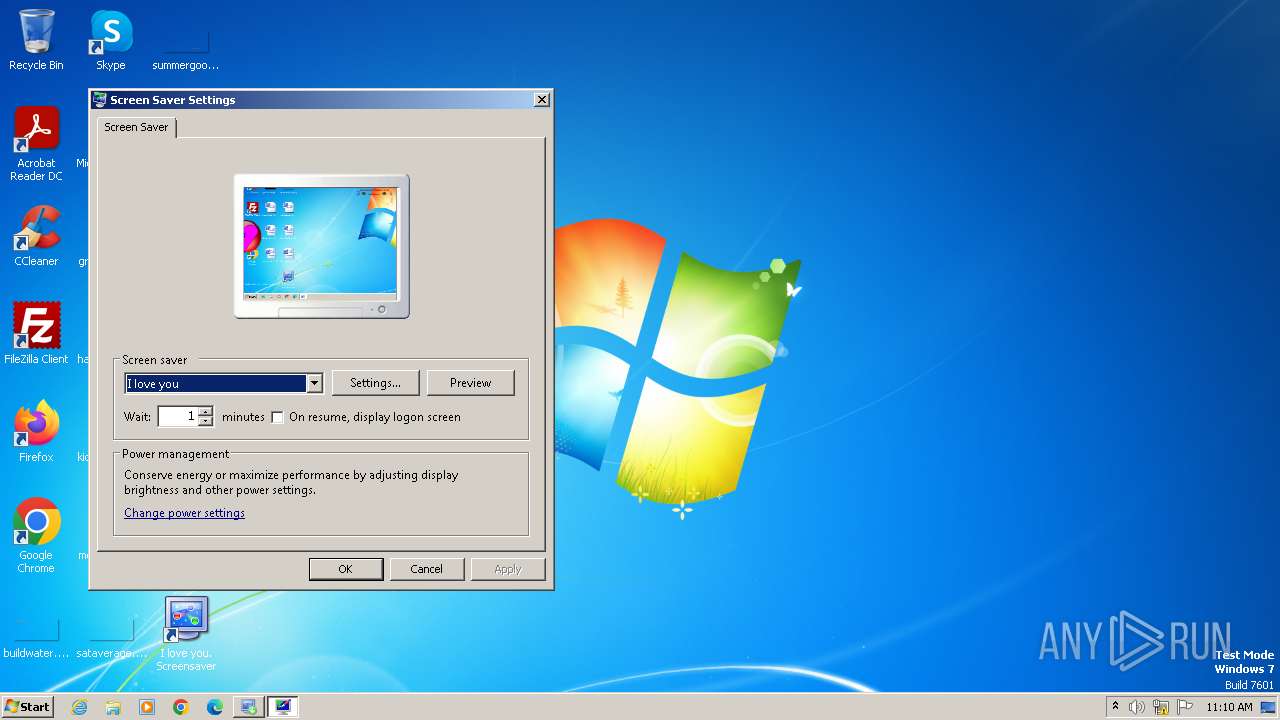Open the clock showing 11:10 AM
Image resolution: width=1280 pixels, height=720 pixels.
point(1229,707)
